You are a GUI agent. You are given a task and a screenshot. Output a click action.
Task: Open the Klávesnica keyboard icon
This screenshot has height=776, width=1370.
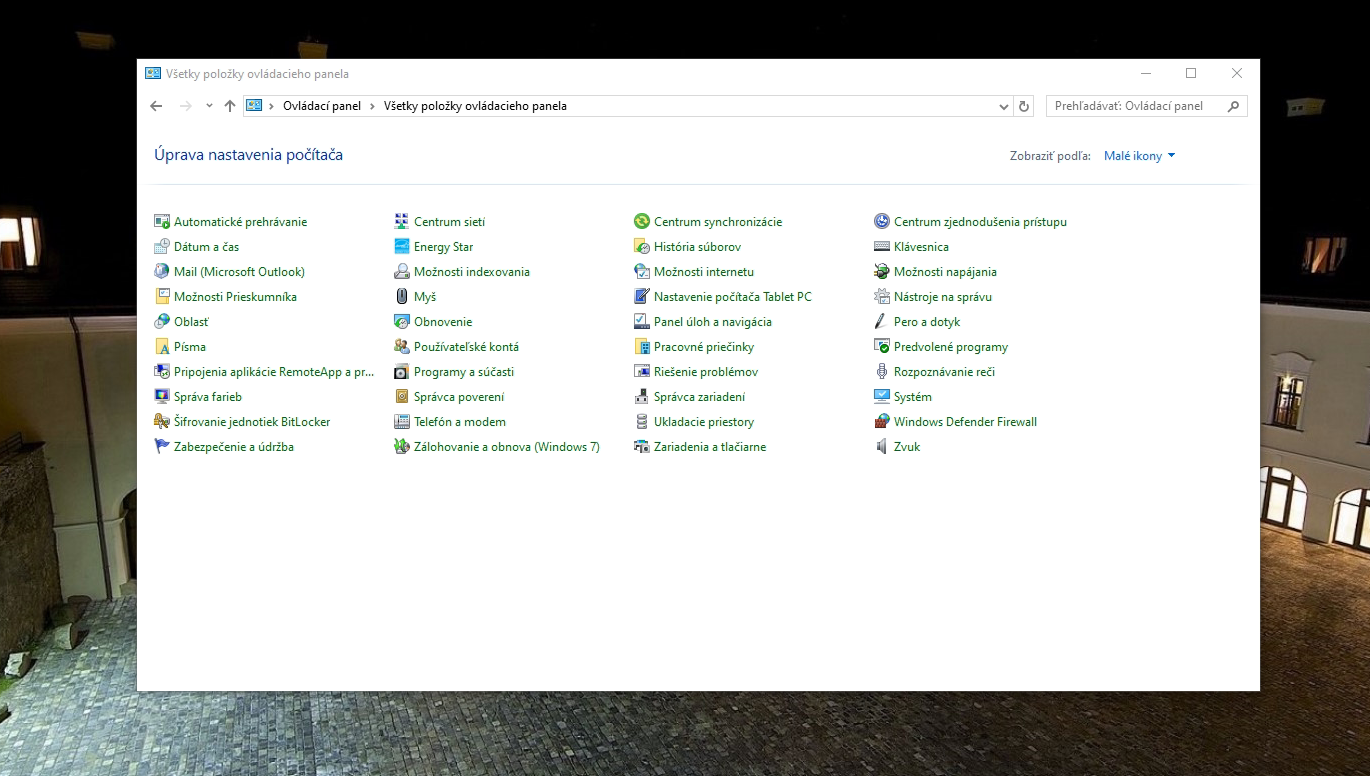click(881, 247)
